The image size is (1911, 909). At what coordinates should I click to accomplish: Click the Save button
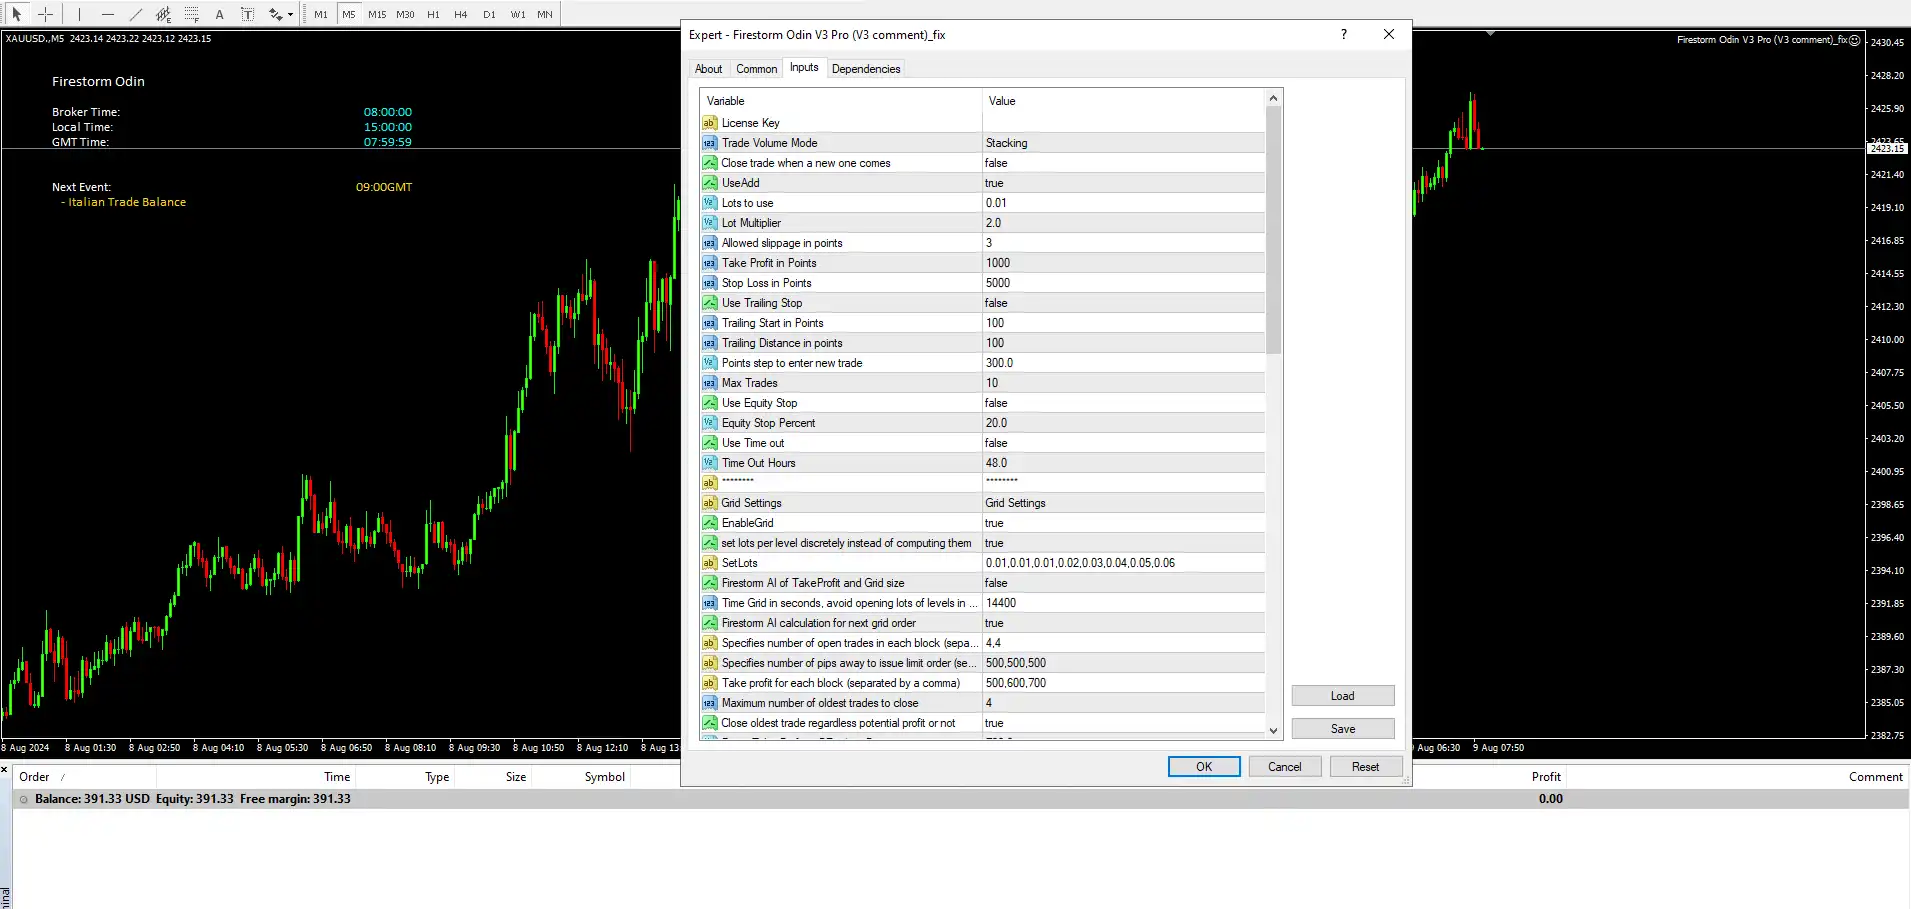(1343, 729)
